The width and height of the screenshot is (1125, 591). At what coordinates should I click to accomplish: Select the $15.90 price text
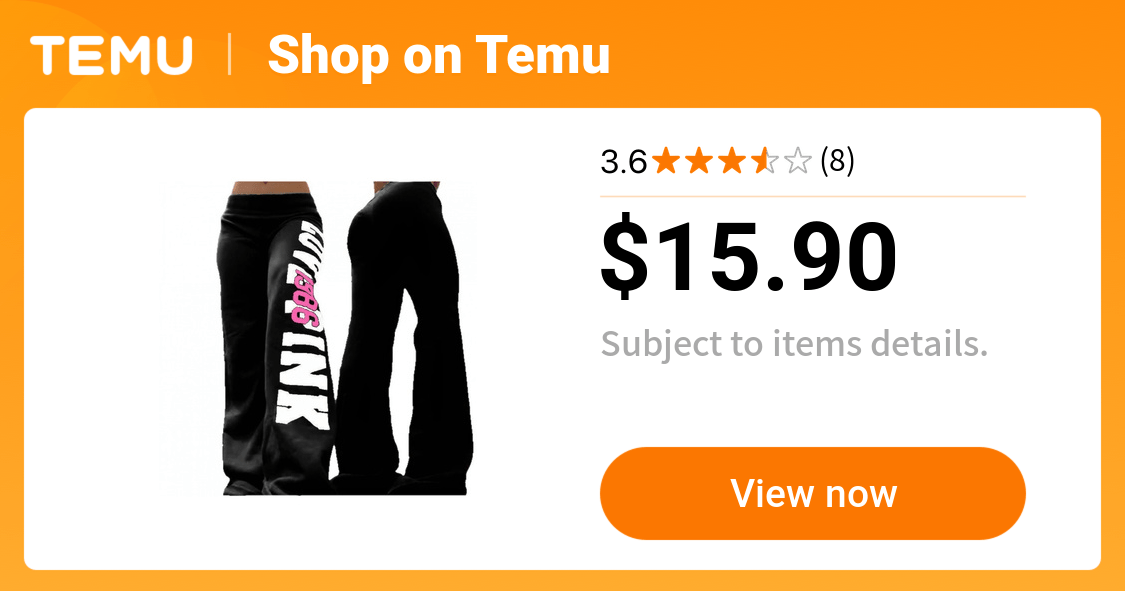pos(748,257)
